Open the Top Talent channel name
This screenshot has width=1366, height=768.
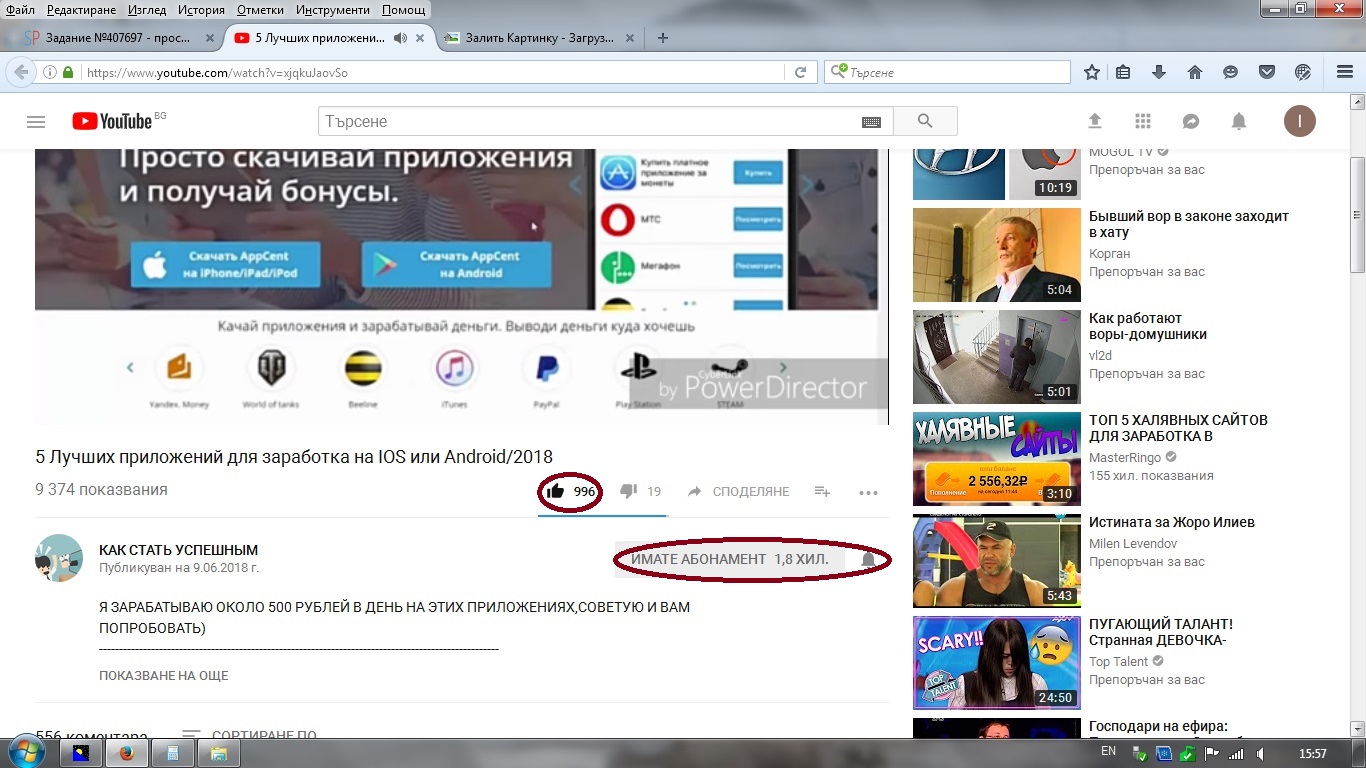tap(1119, 661)
